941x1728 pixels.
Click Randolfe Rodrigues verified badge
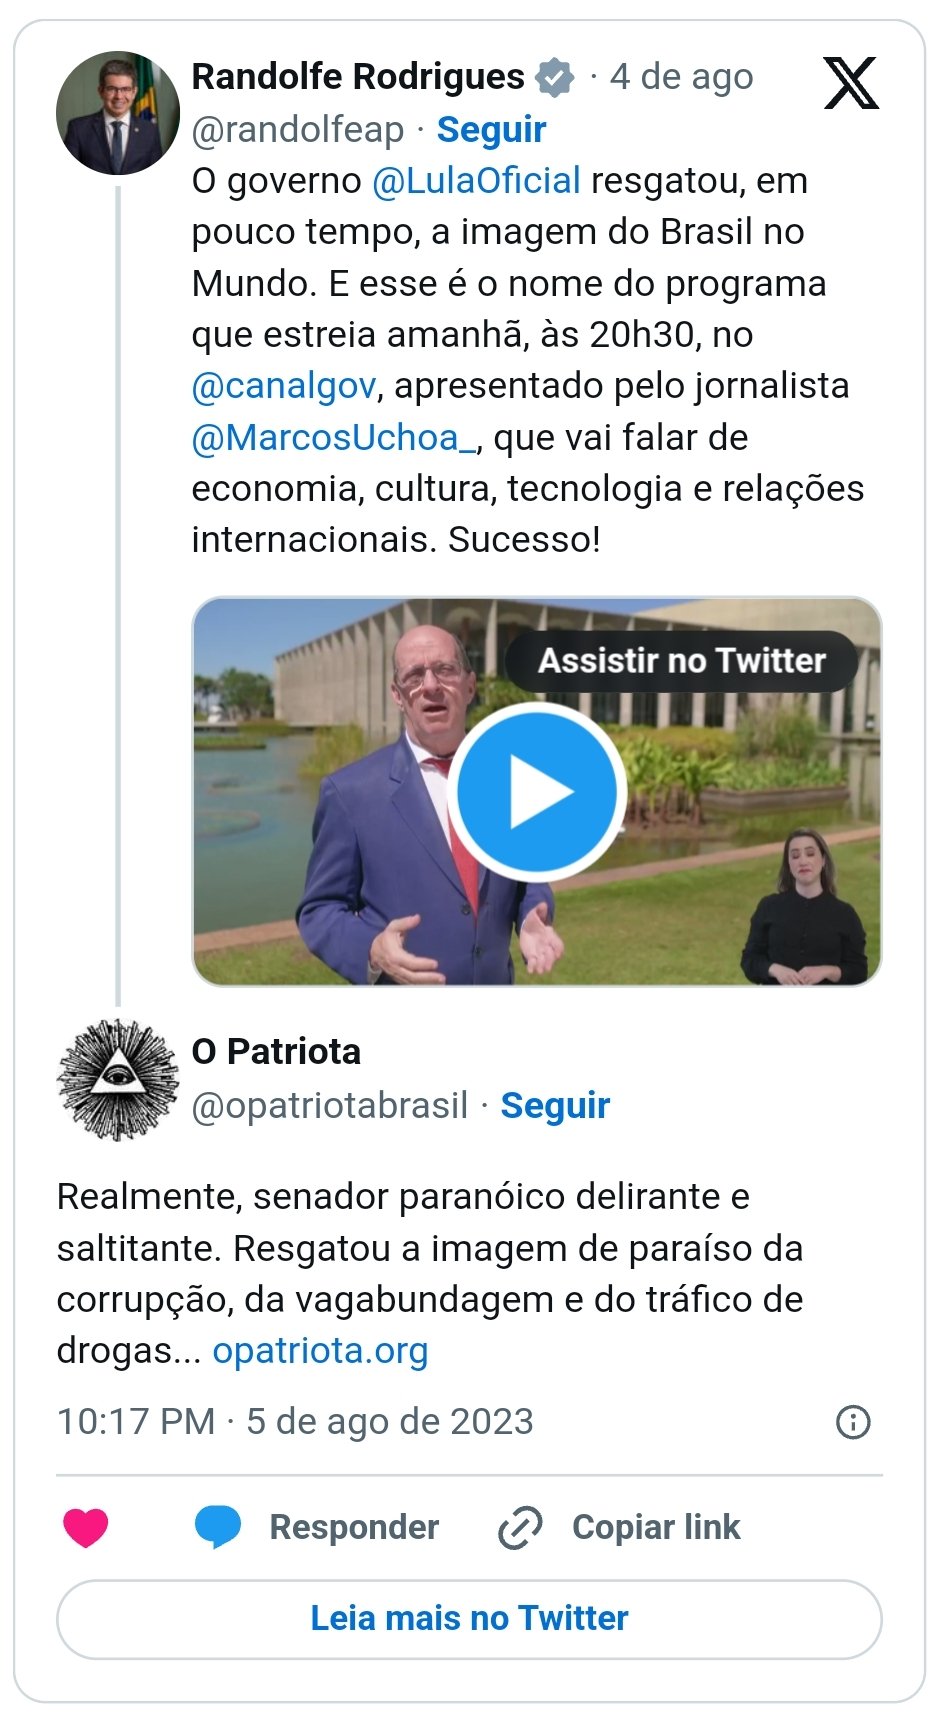click(x=555, y=77)
